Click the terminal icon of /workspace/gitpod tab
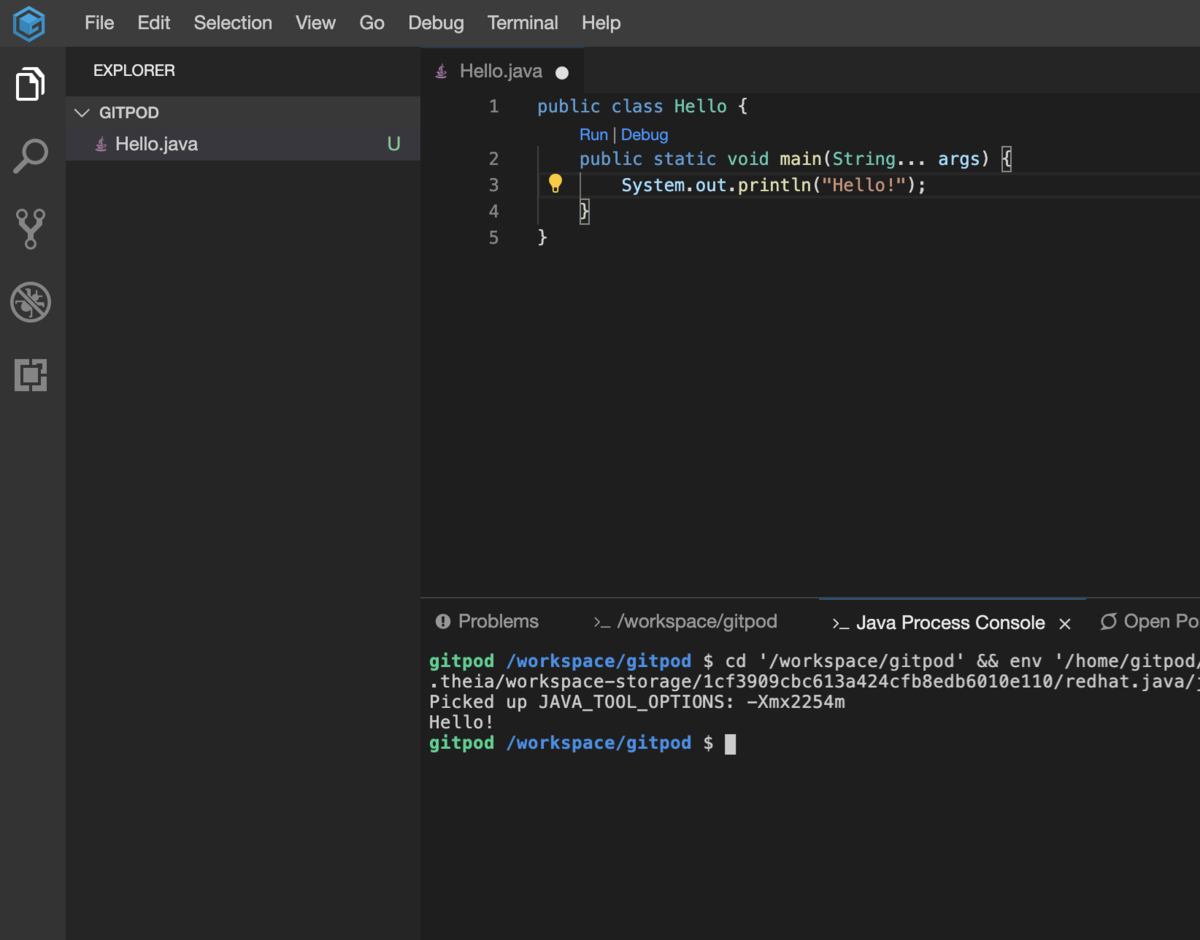The height and width of the screenshot is (940, 1200). click(601, 622)
